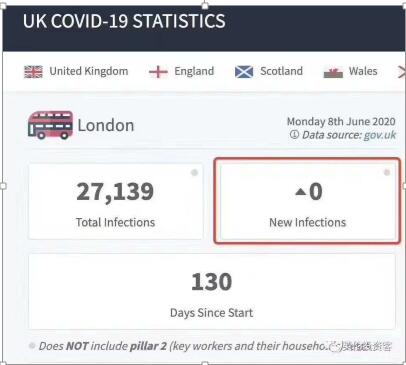Click the grey dot in Total Infections card

(194, 172)
